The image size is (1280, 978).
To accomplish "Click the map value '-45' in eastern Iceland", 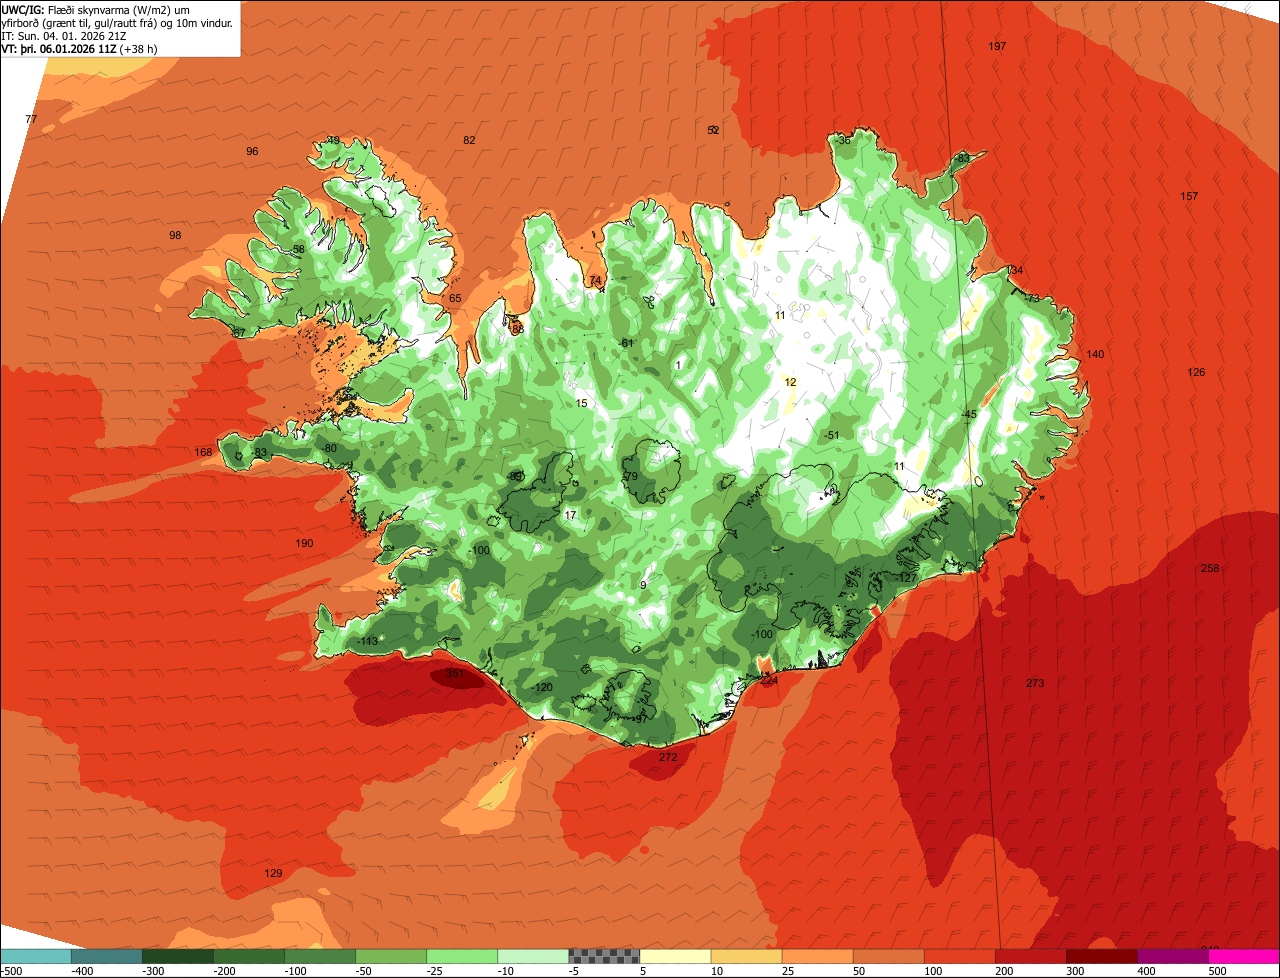I will tap(968, 414).
